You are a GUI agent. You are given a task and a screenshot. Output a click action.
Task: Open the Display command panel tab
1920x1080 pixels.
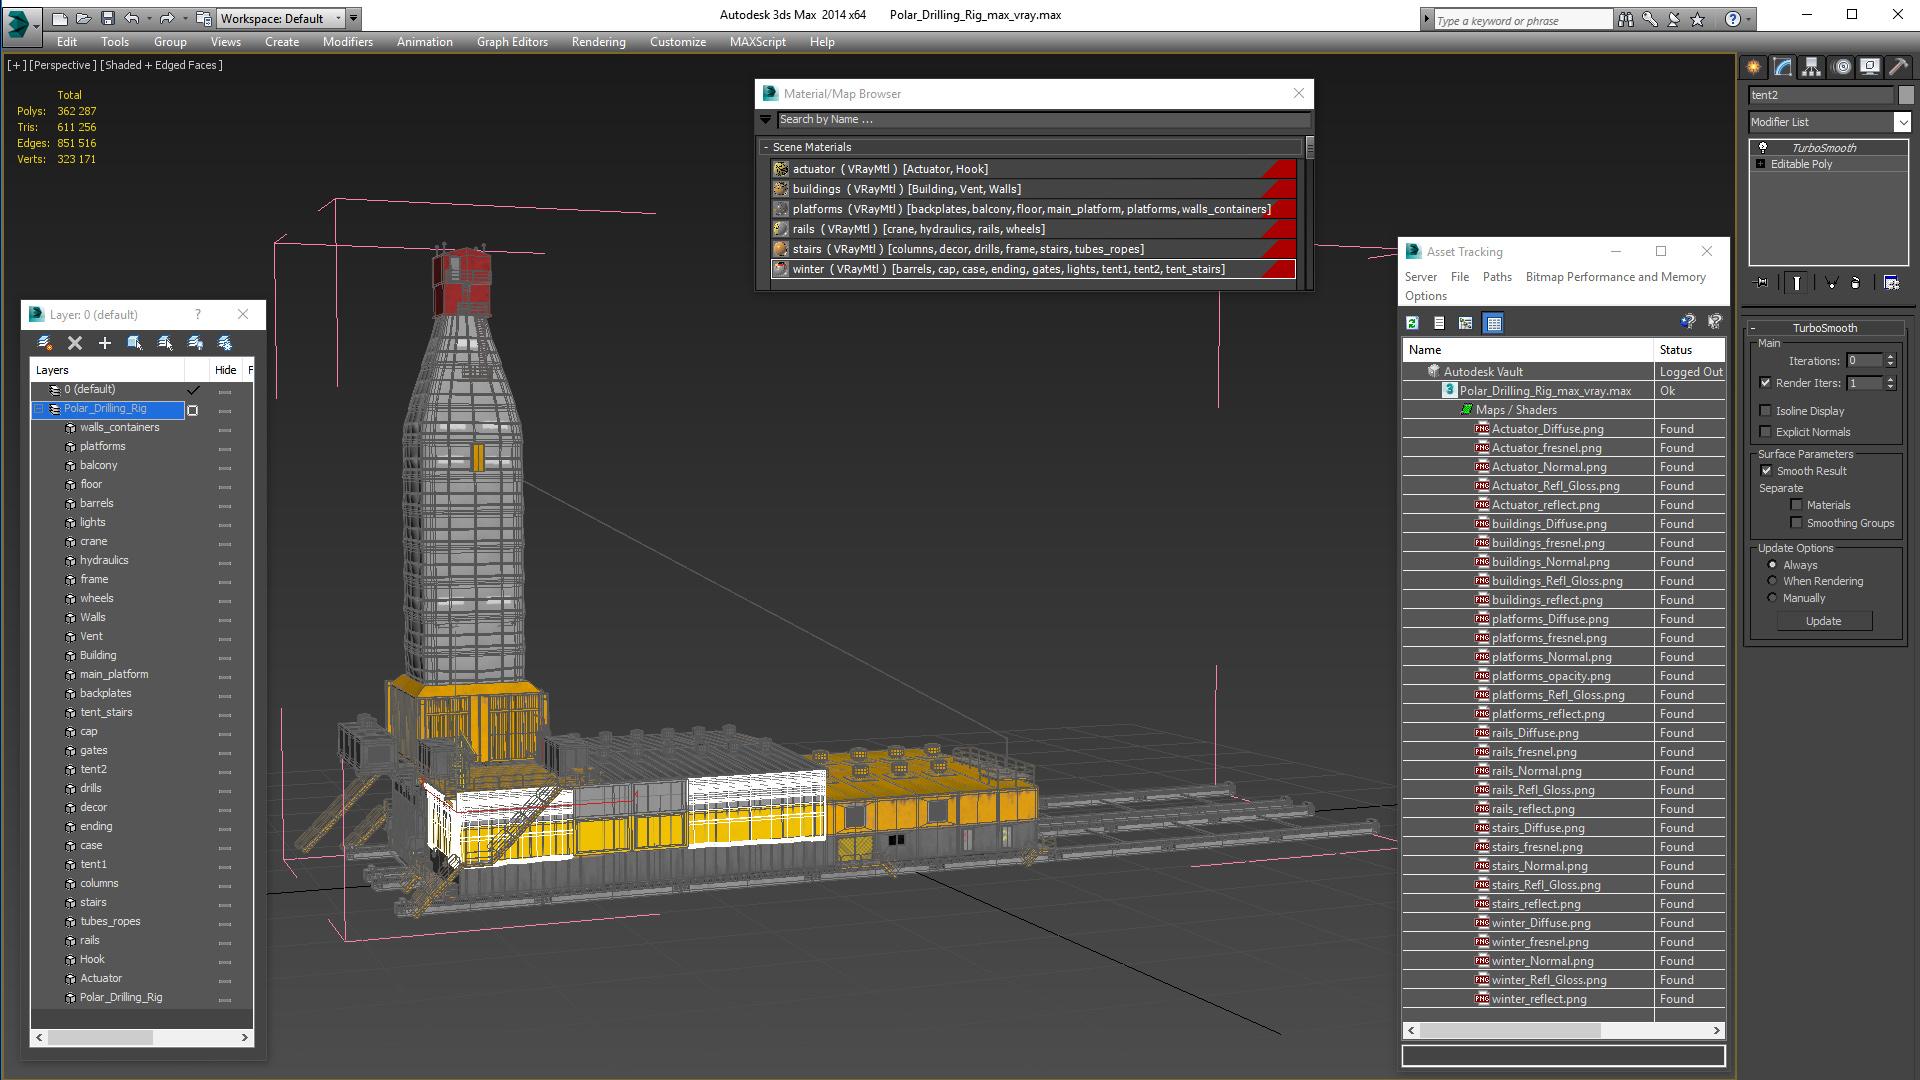[x=1869, y=67]
